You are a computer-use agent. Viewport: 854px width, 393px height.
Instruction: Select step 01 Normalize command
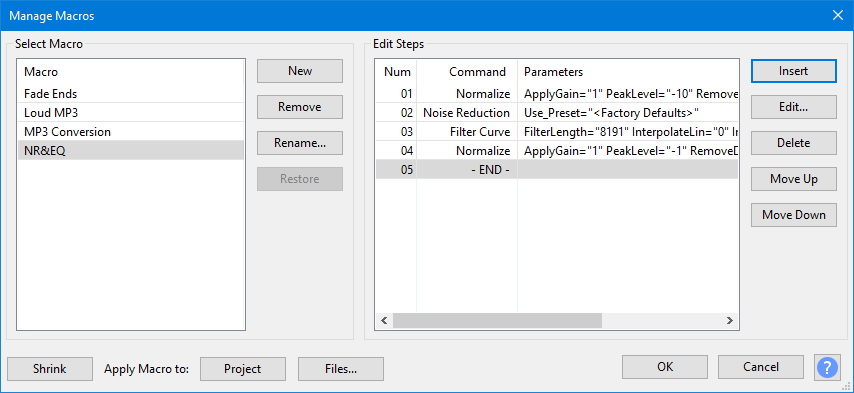467,94
